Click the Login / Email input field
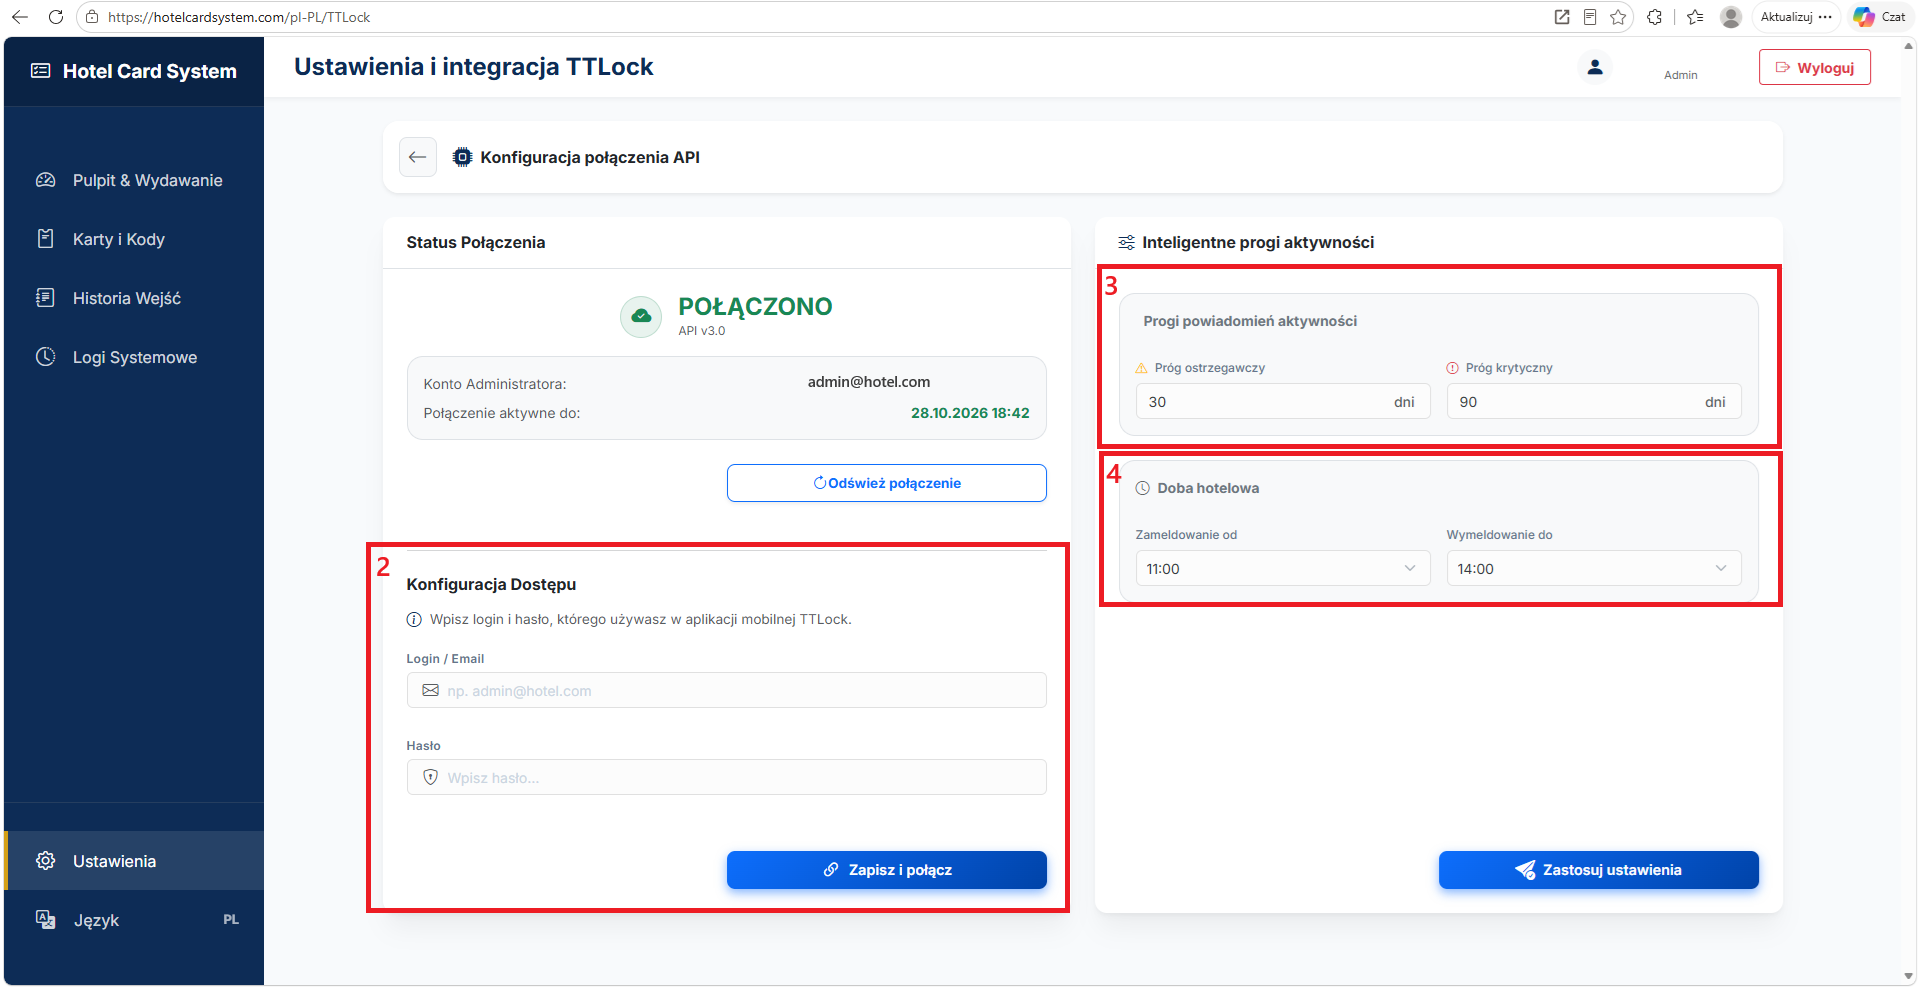This screenshot has height=987, width=1920. [726, 690]
